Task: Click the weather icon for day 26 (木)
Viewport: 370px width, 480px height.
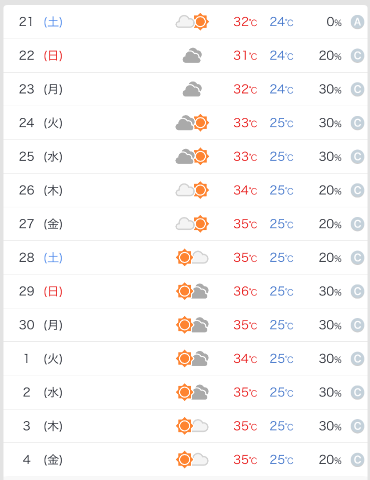Action: coord(192,190)
